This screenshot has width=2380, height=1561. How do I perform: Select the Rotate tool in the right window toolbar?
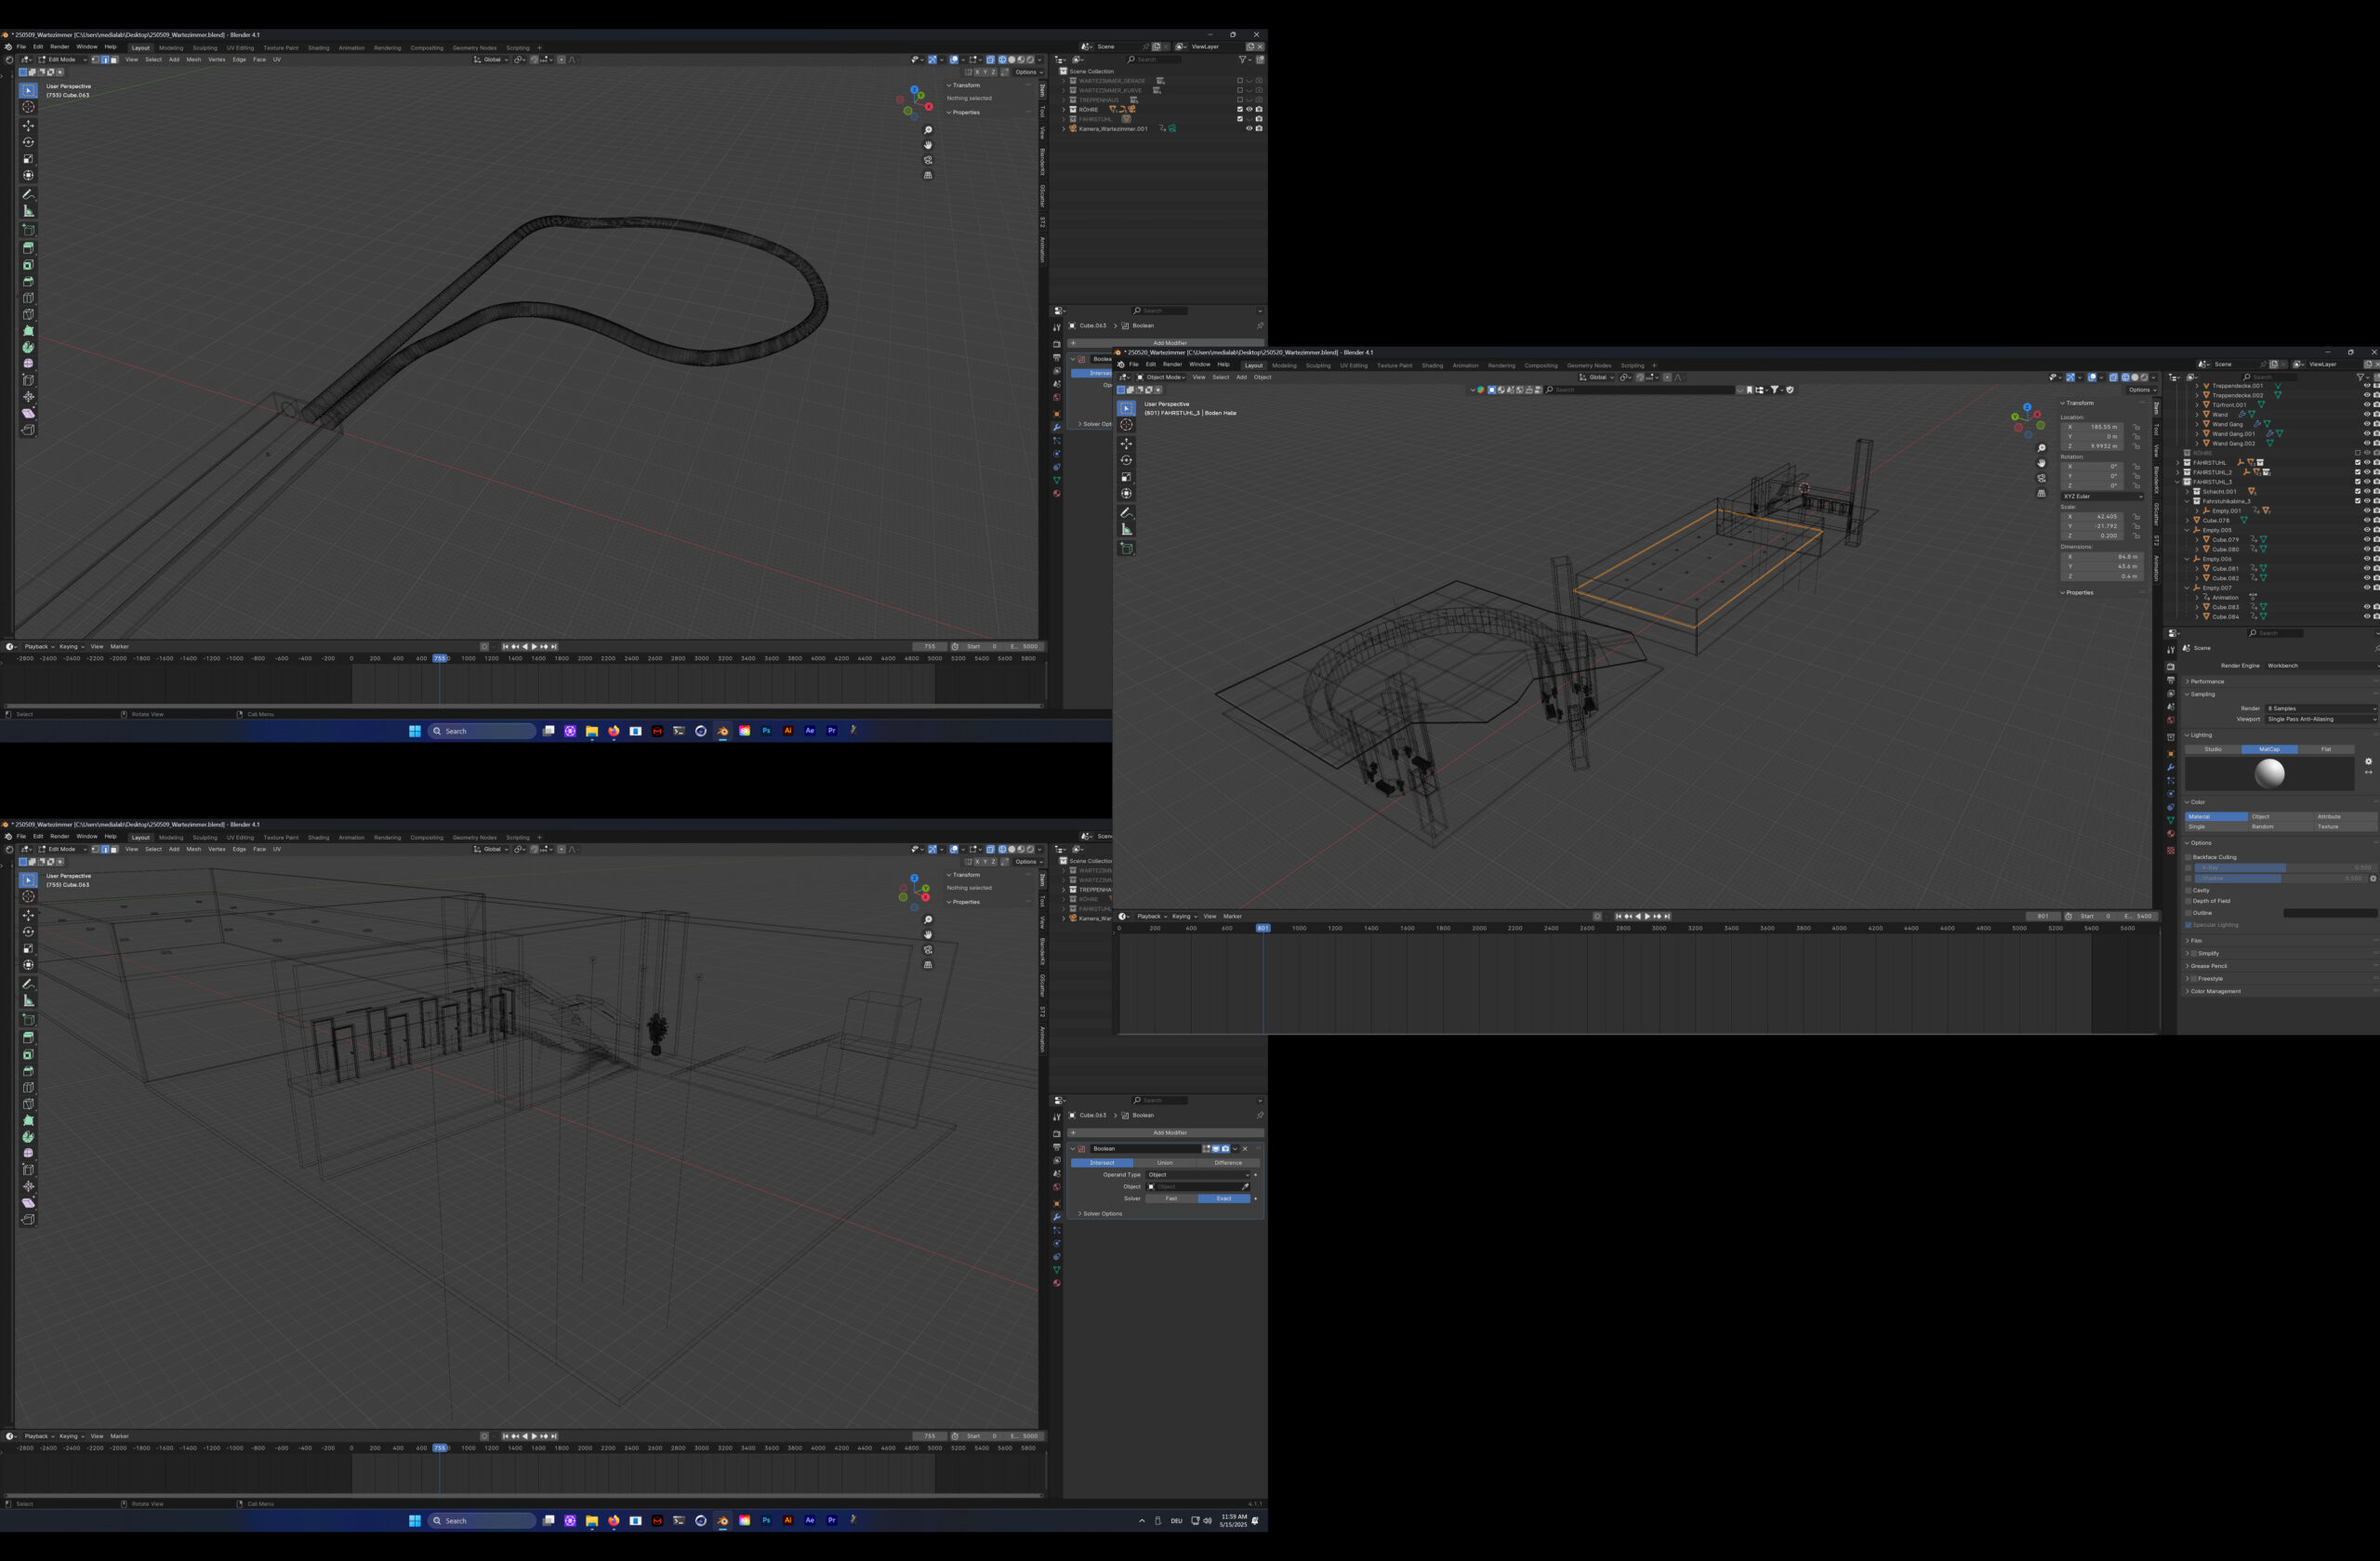click(1126, 460)
